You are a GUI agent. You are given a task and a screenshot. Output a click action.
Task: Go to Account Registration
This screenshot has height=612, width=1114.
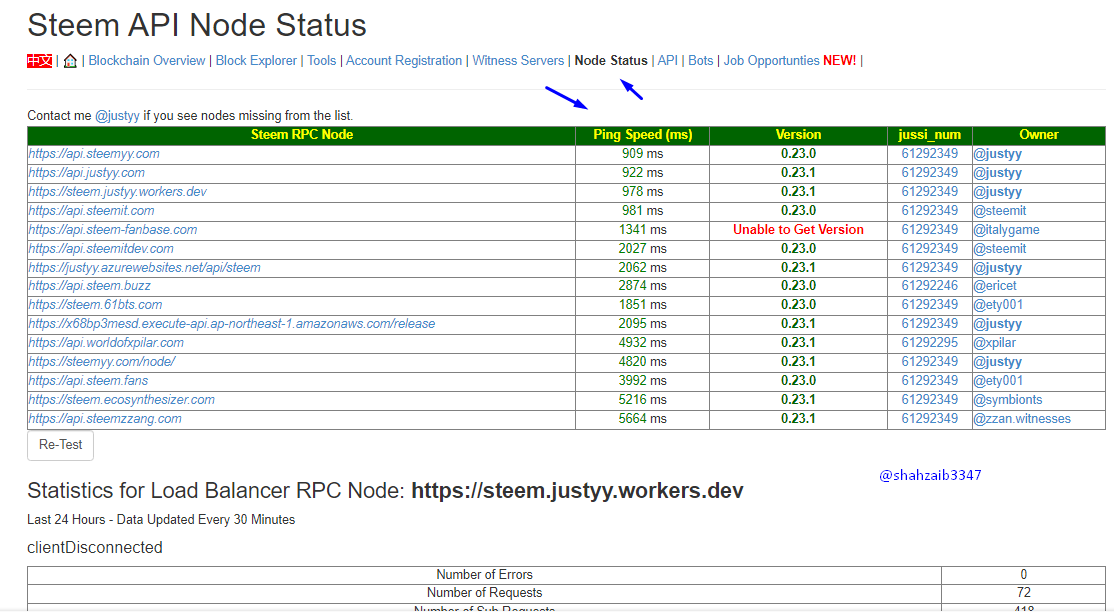pyautogui.click(x=404, y=61)
